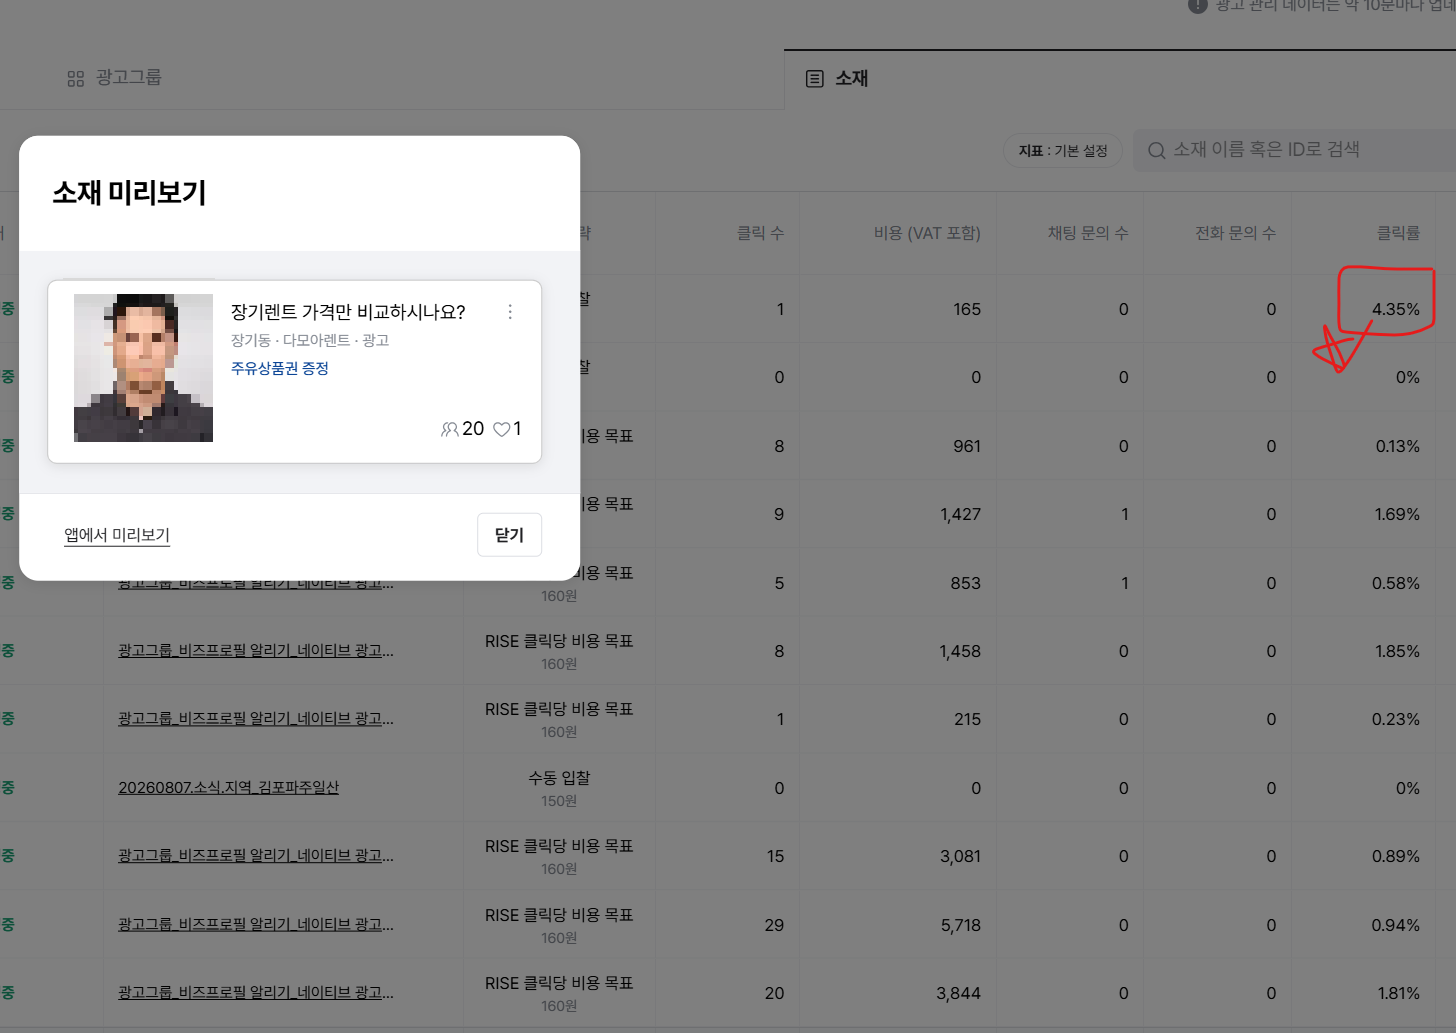This screenshot has height=1033, width=1456.
Task: Open the 20260807.소식.지역_김포파주일산 link
Action: click(228, 788)
